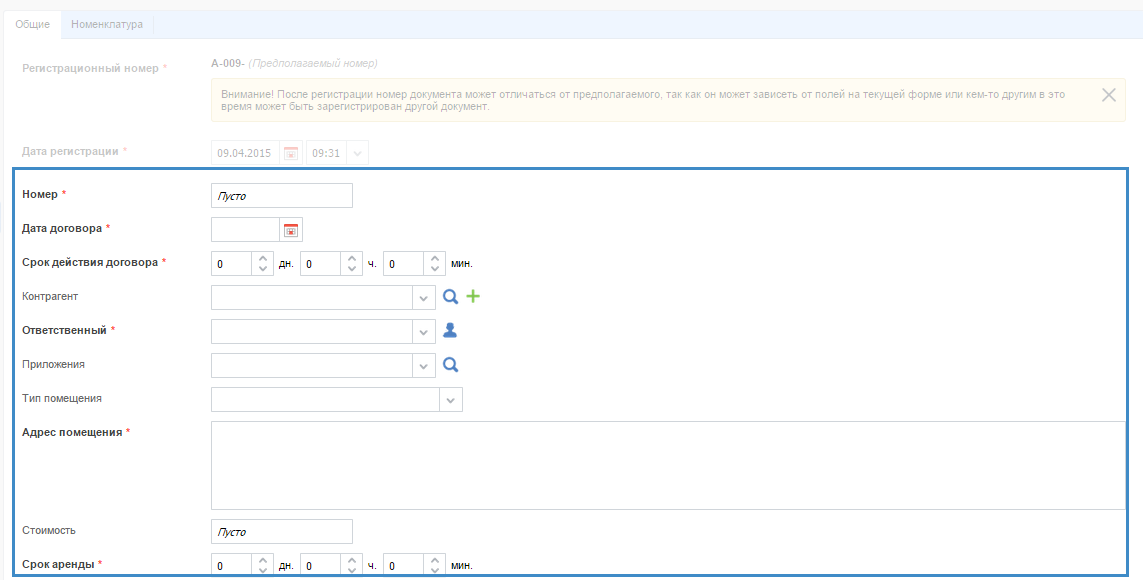The width and height of the screenshot is (1143, 580).
Task: Decrease minutes in Срок действия договора
Action: coord(435,270)
